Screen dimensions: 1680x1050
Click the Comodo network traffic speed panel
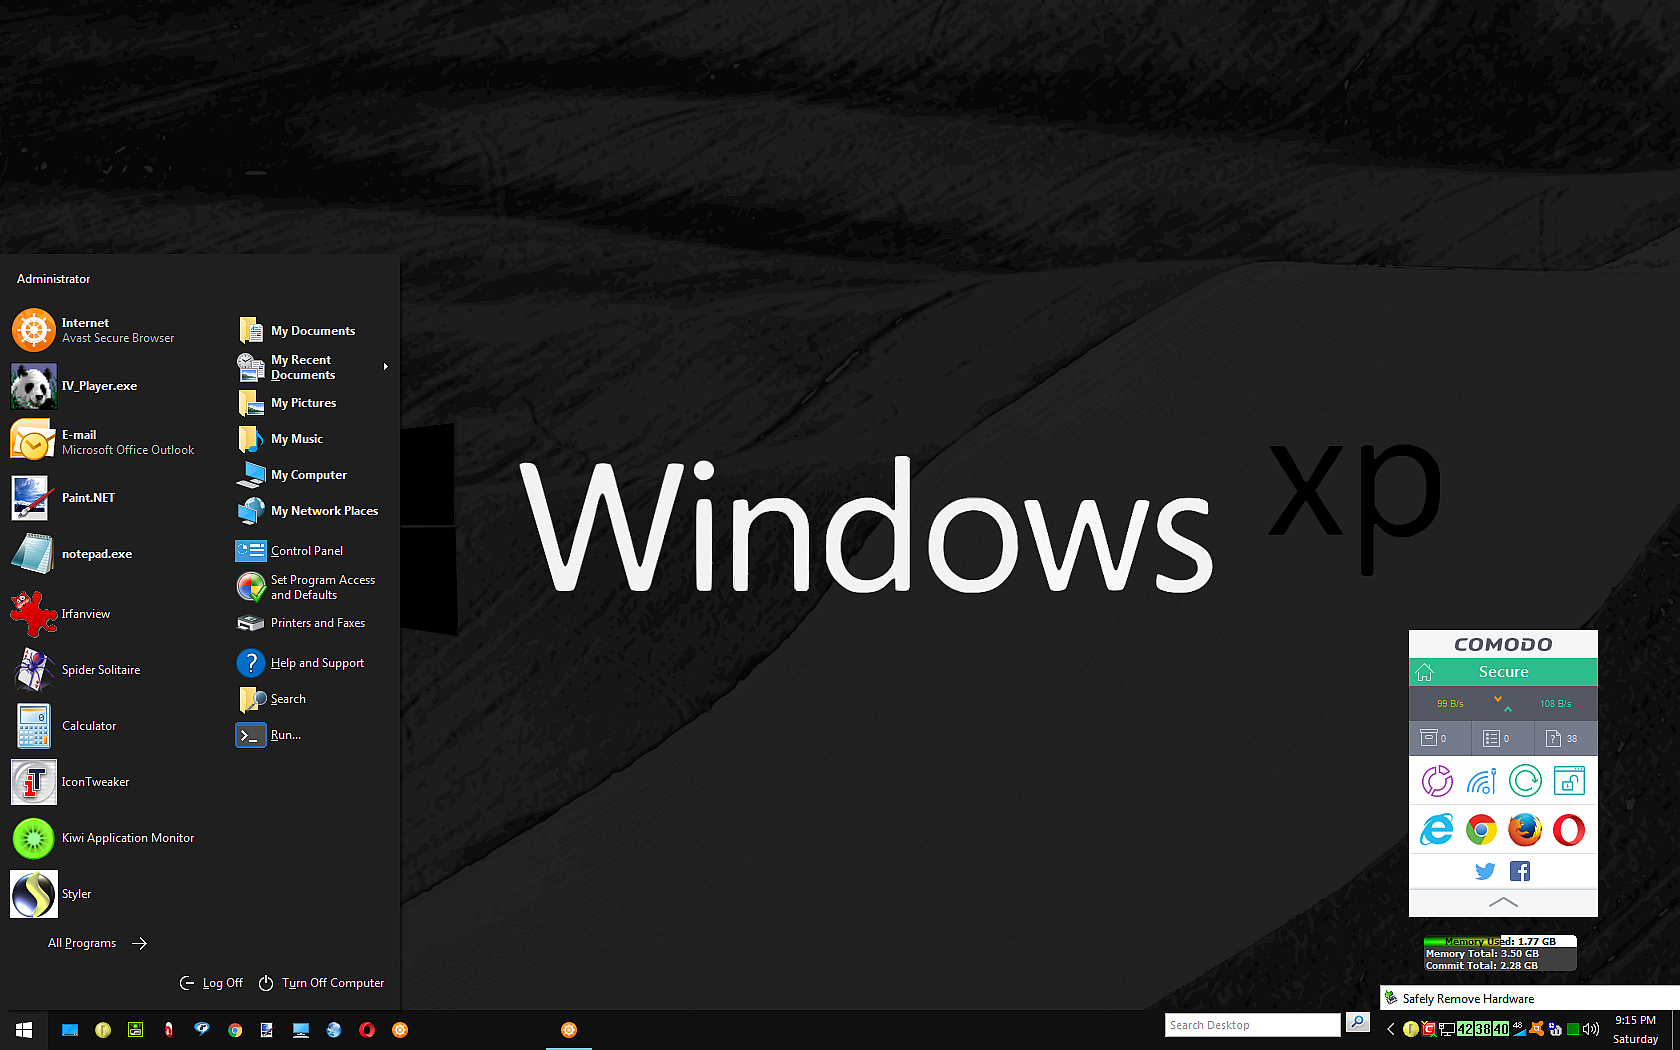point(1503,703)
